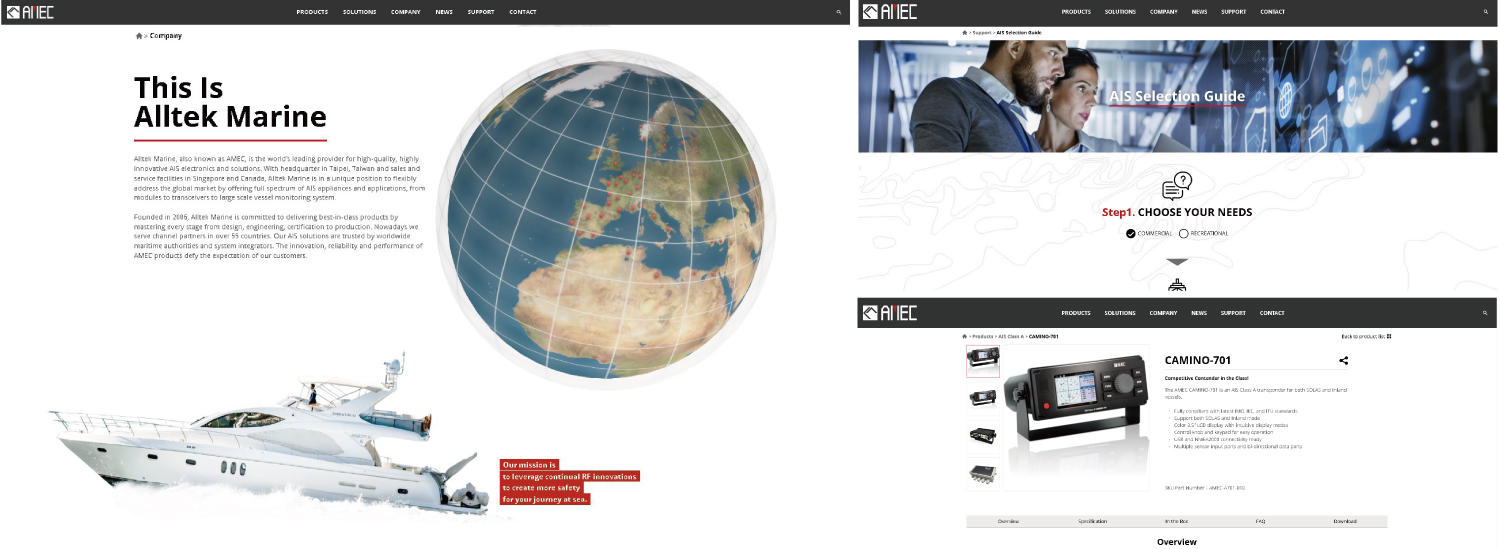Select second CAMINO-701 product thumbnail
The height and width of the screenshot is (549, 1500).
pyautogui.click(x=982, y=398)
